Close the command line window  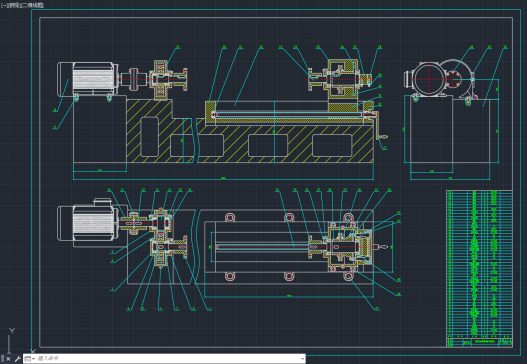click(x=8, y=359)
